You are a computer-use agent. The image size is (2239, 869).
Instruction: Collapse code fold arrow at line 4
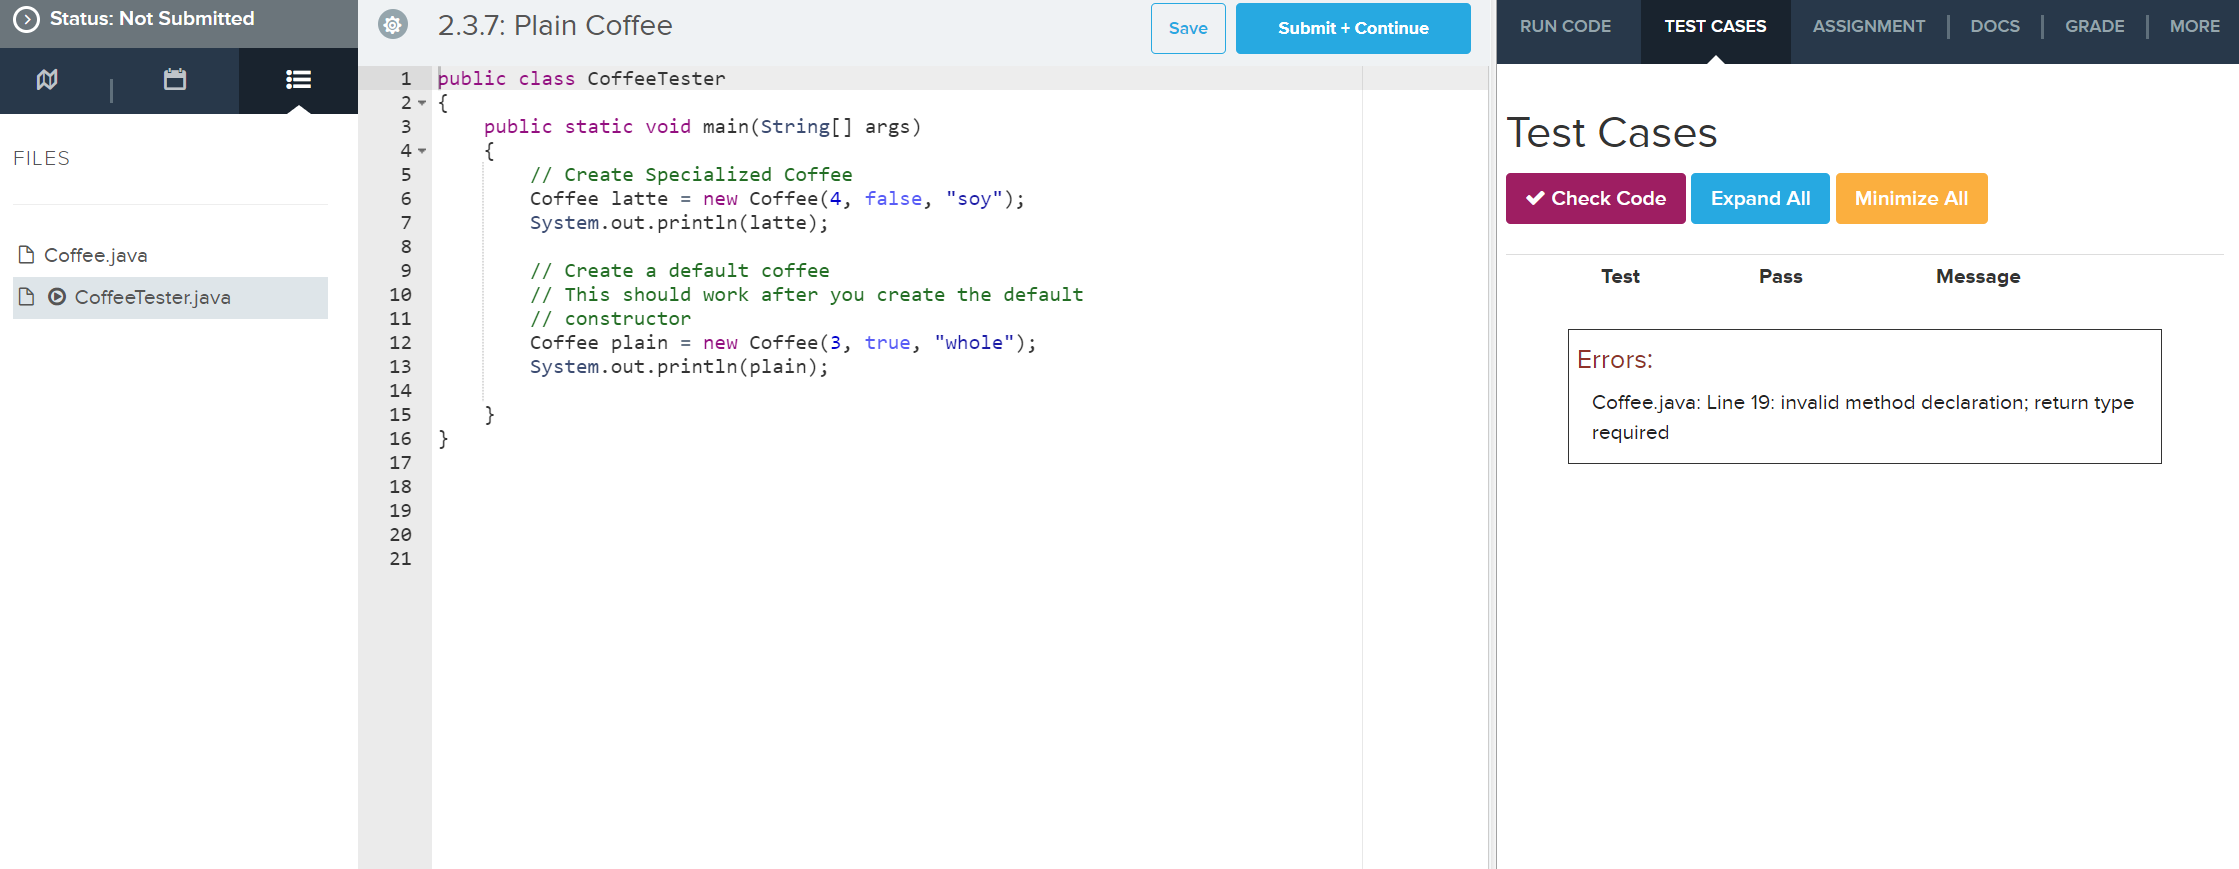422,151
